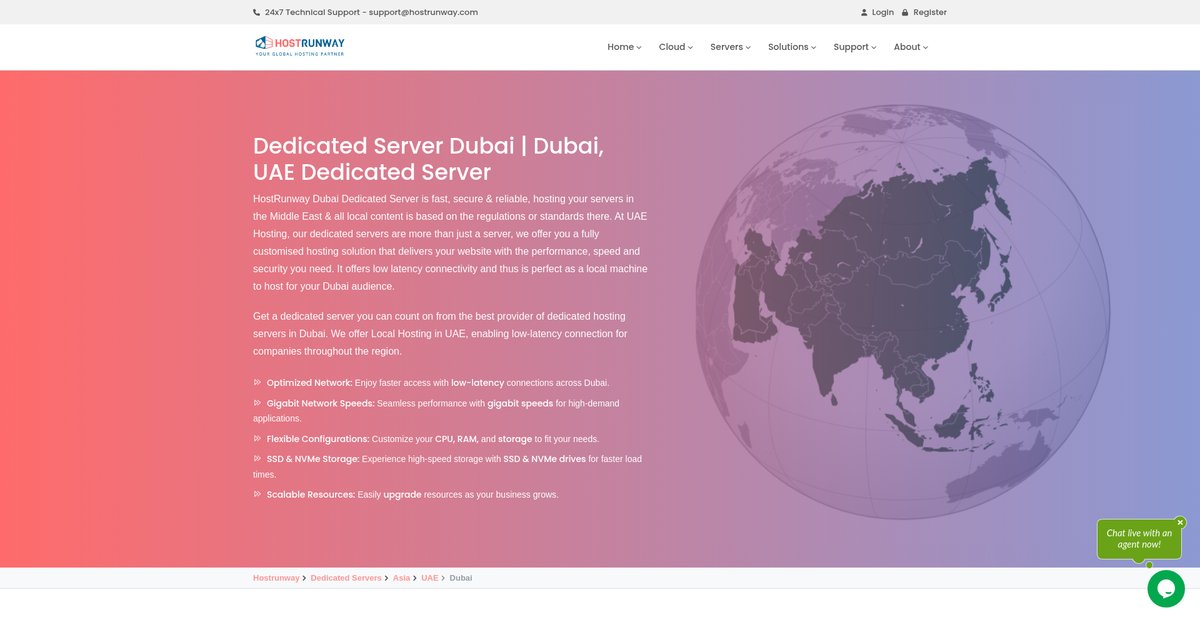Close the 'Chat live with an agent' popup
Image resolution: width=1200 pixels, height=620 pixels.
[x=1180, y=522]
